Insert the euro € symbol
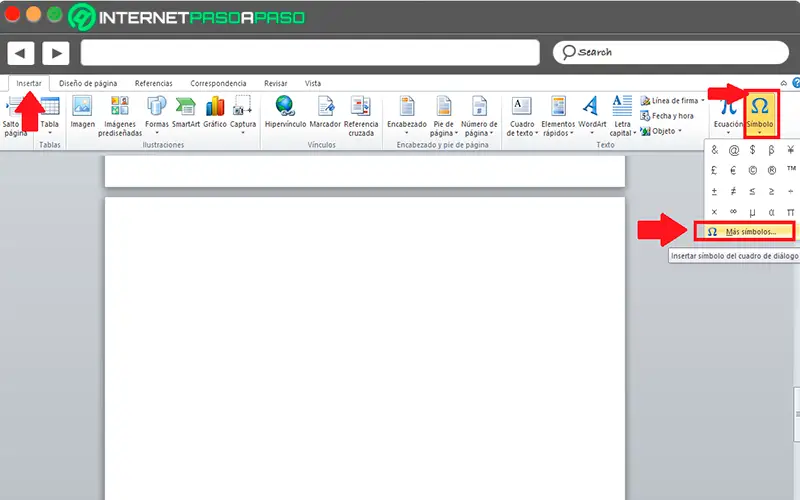 click(734, 170)
